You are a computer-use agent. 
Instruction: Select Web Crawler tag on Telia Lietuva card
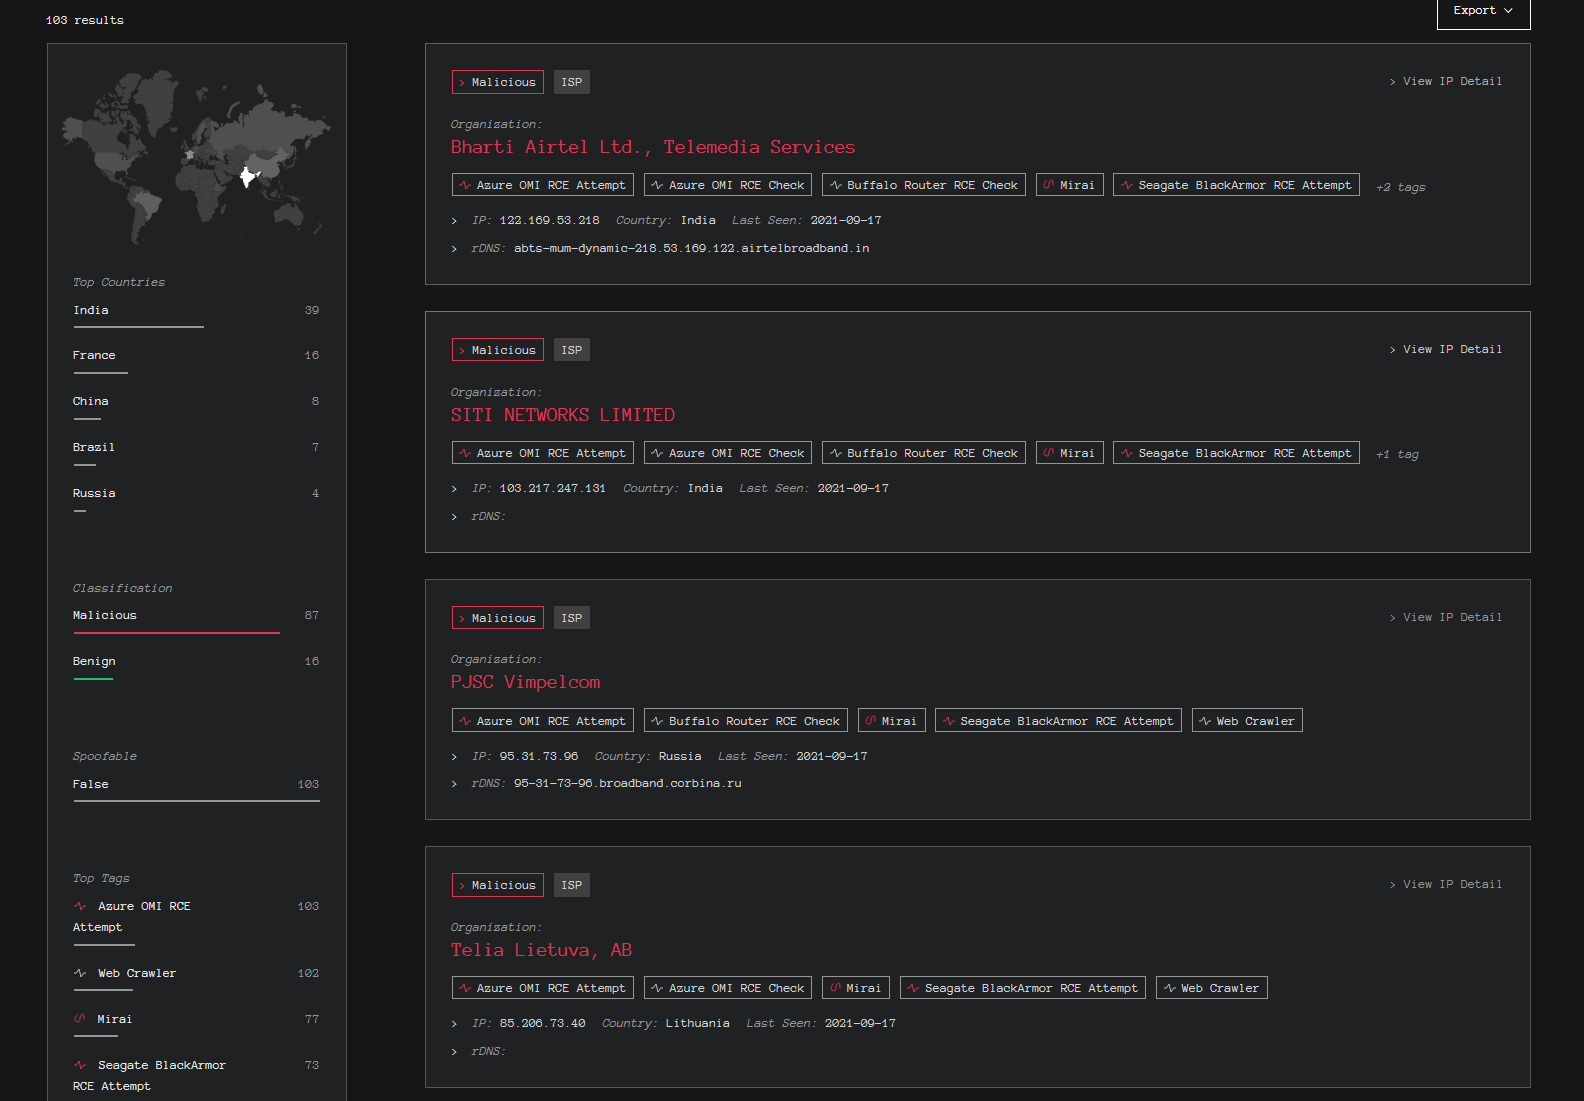click(x=1212, y=988)
